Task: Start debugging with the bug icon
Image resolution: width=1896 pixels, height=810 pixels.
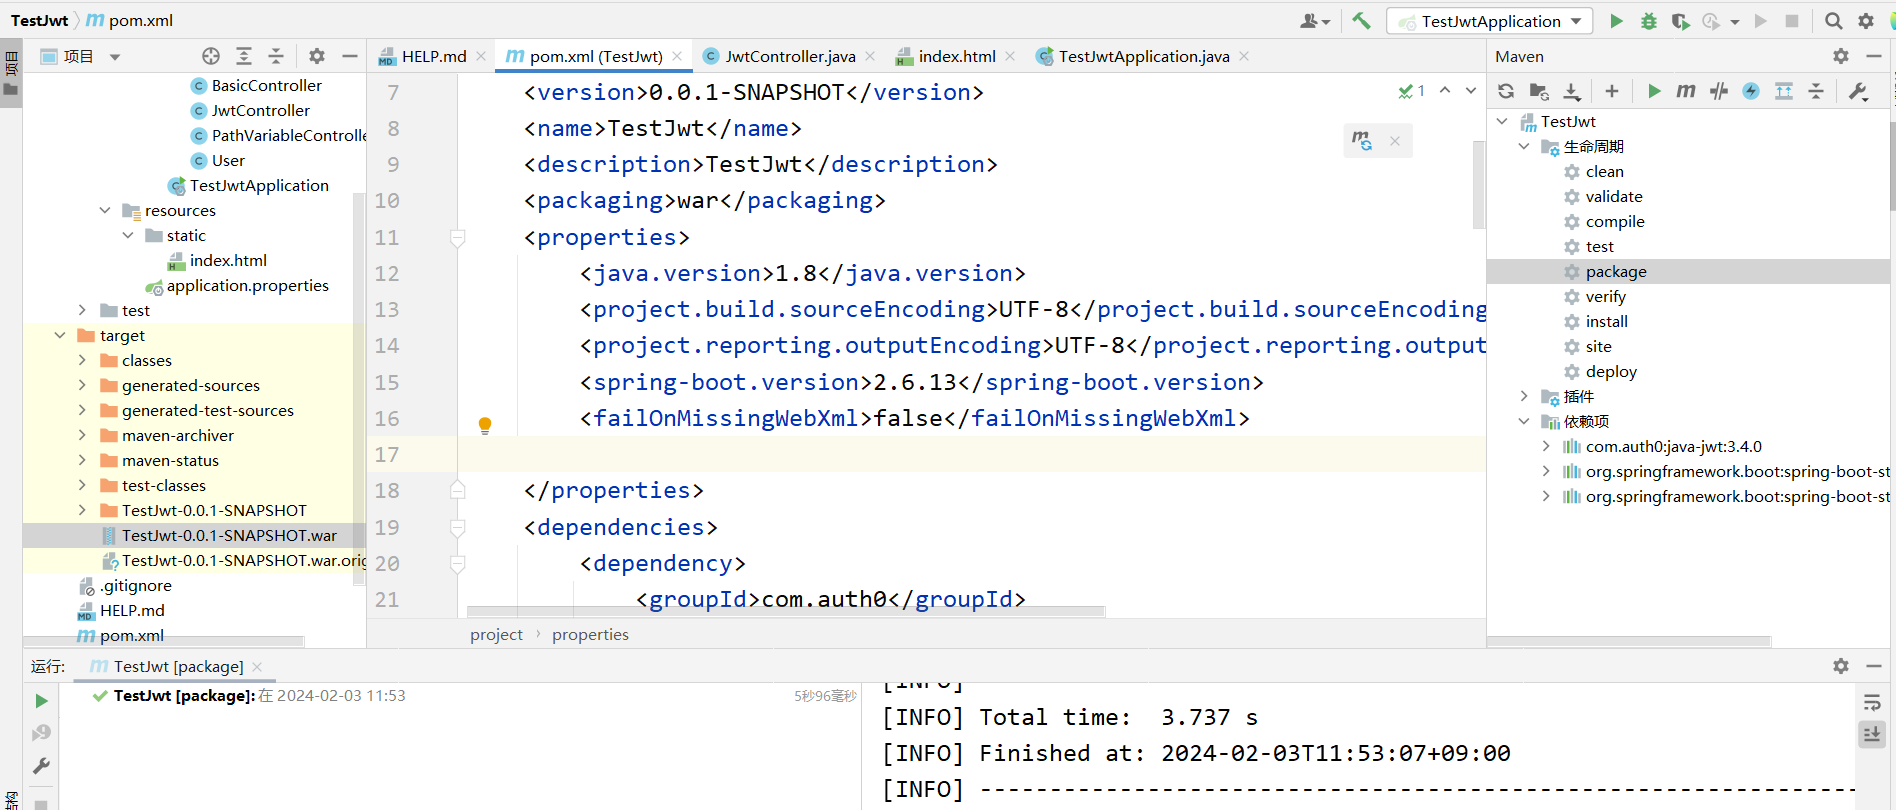Action: click(x=1649, y=21)
